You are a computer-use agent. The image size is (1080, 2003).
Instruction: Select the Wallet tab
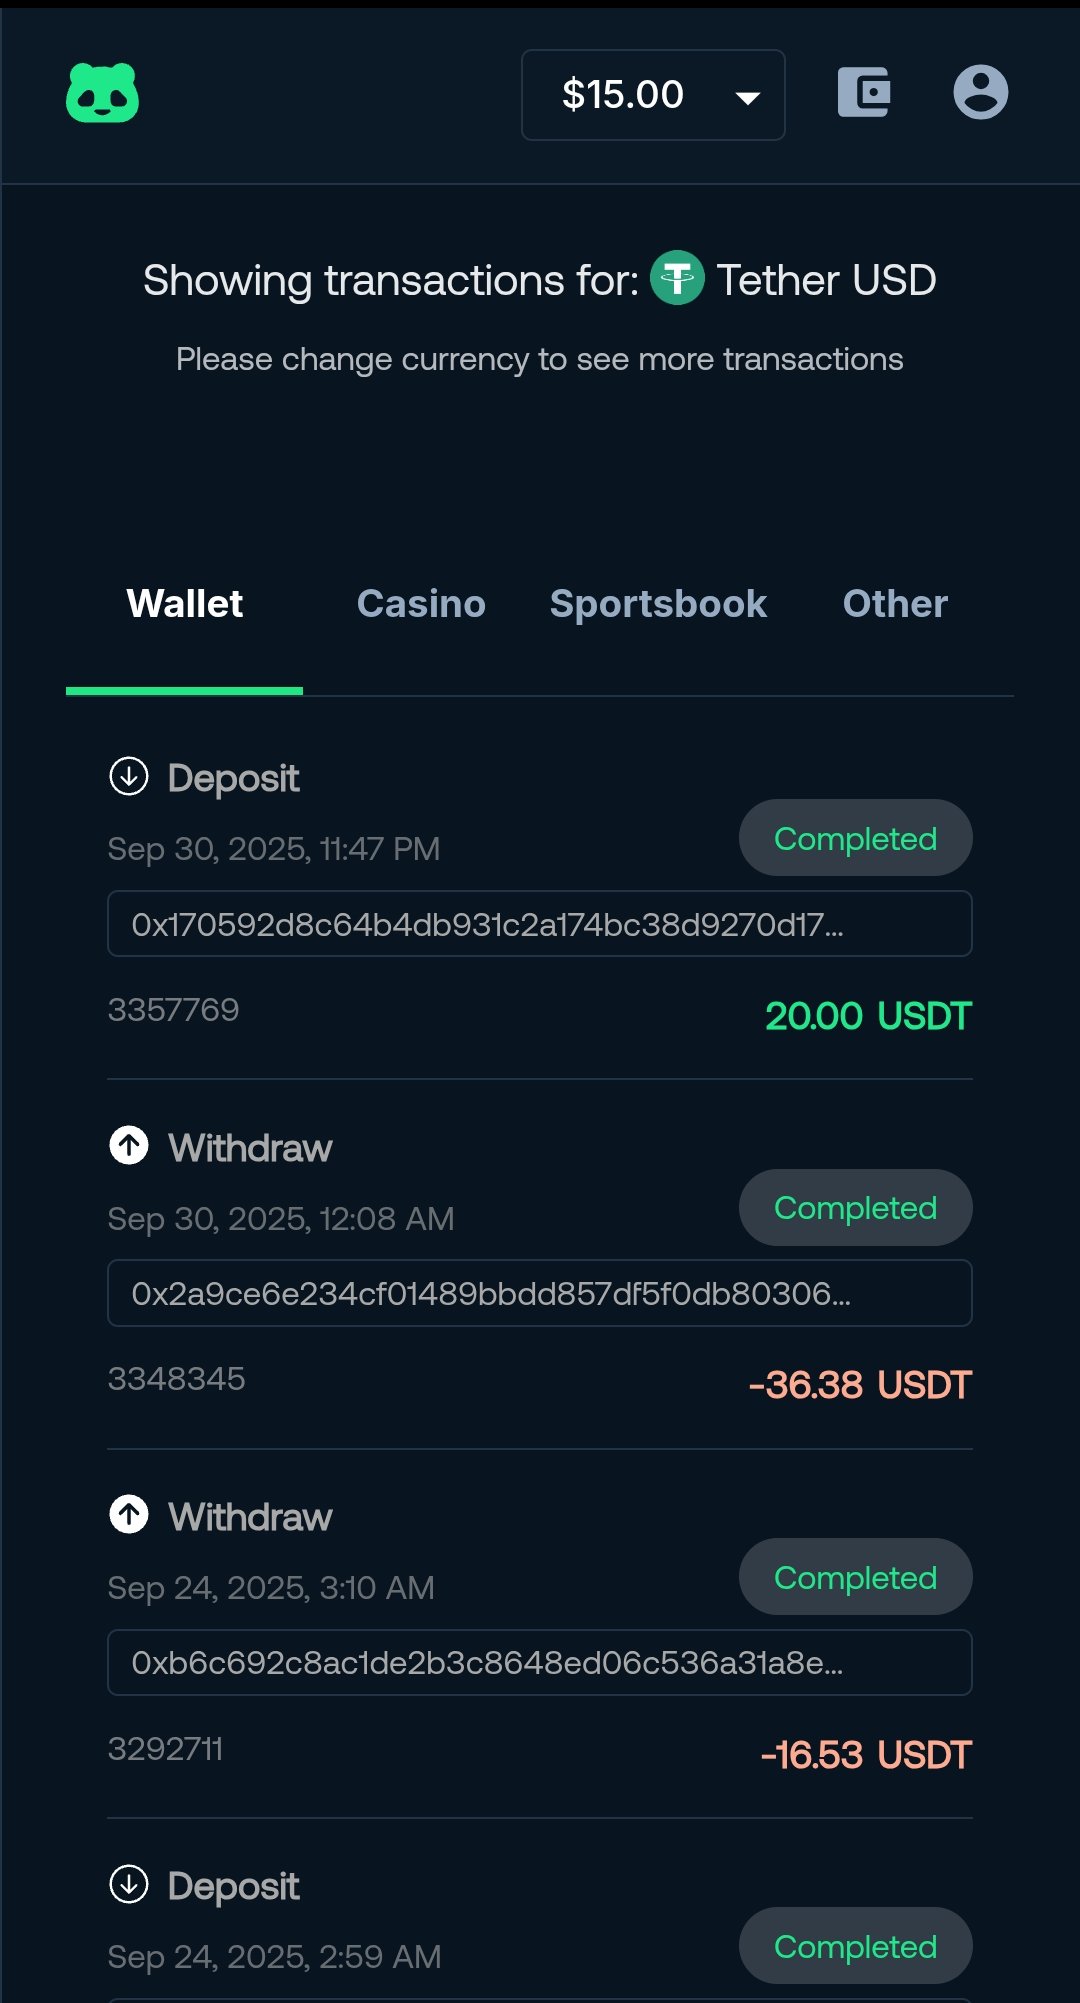(185, 604)
